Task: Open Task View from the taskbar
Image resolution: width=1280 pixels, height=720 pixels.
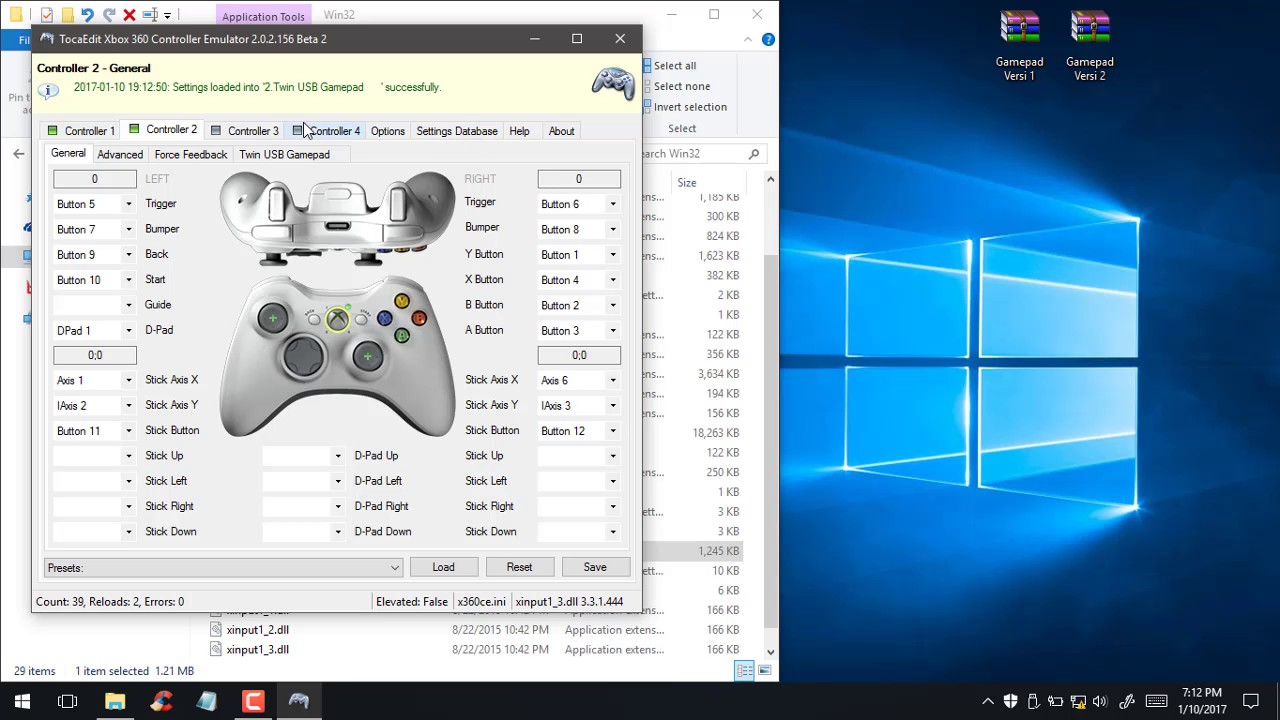Action: [x=68, y=701]
